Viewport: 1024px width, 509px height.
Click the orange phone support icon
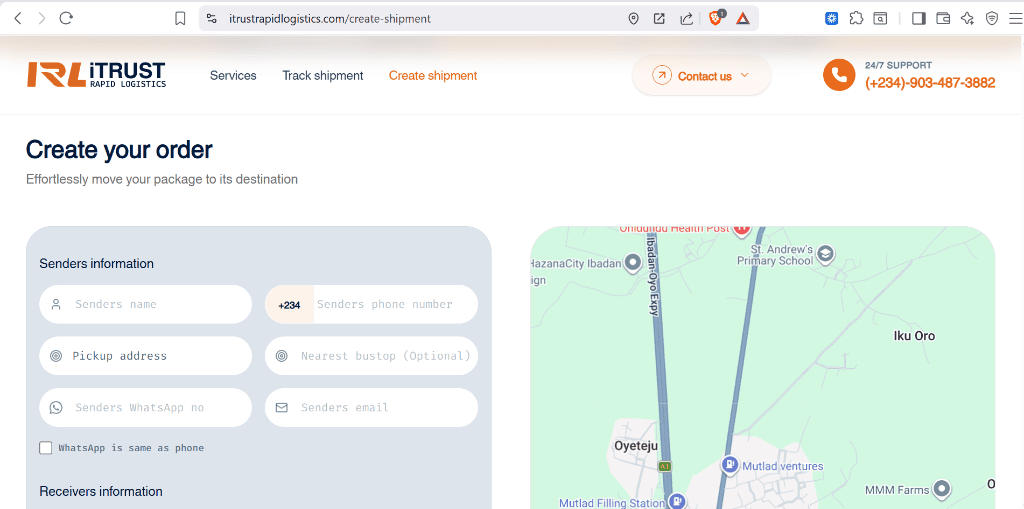(x=839, y=76)
